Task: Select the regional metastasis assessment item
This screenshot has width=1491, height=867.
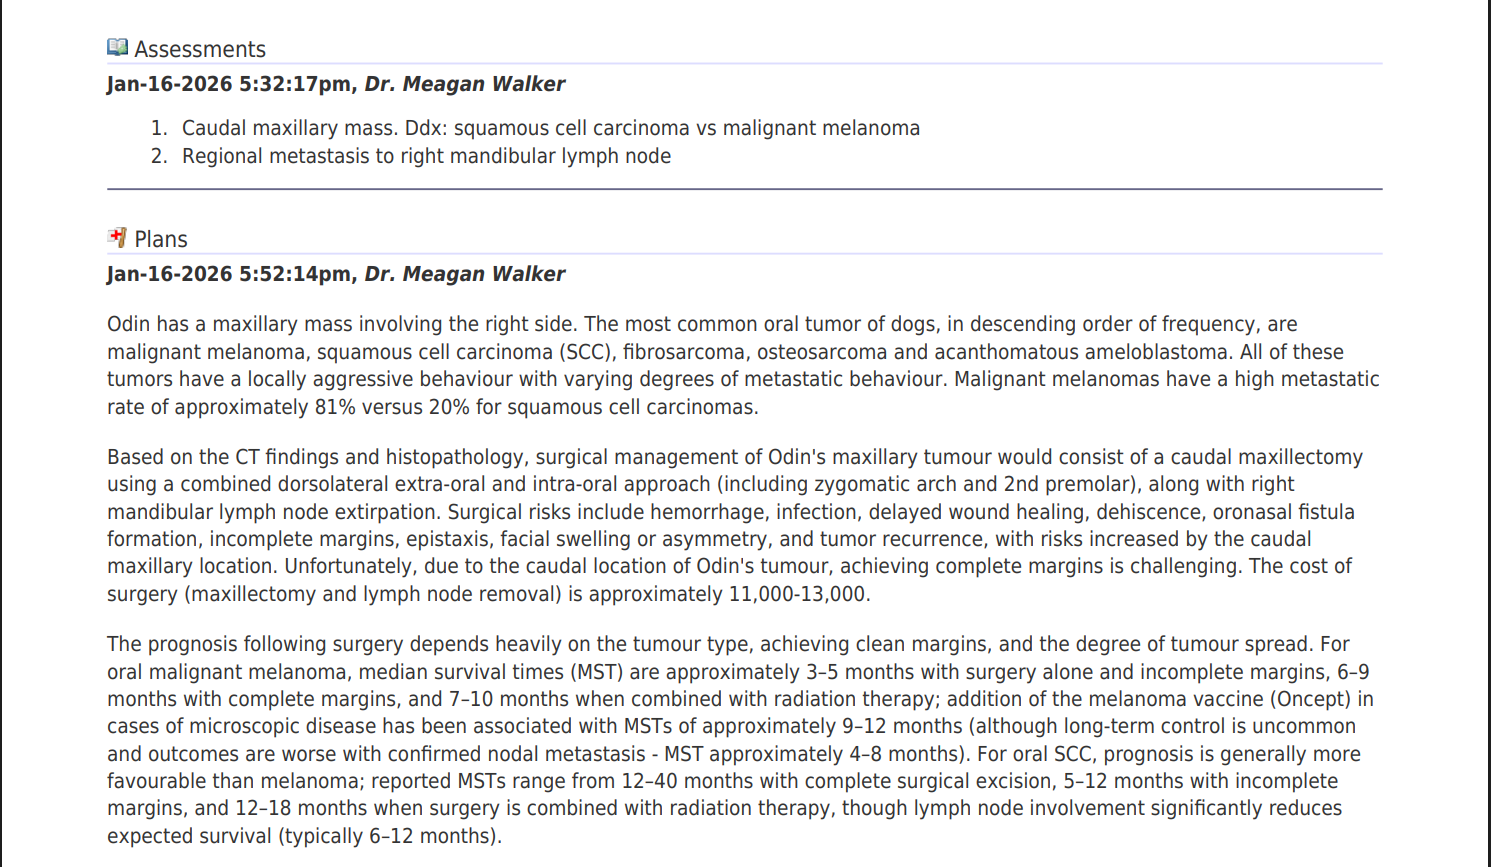Action: pyautogui.click(x=426, y=156)
